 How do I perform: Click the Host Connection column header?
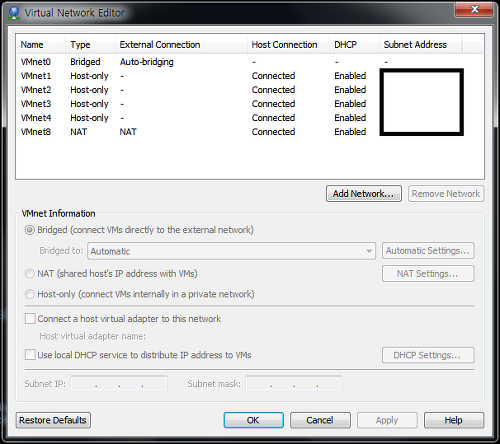288,45
